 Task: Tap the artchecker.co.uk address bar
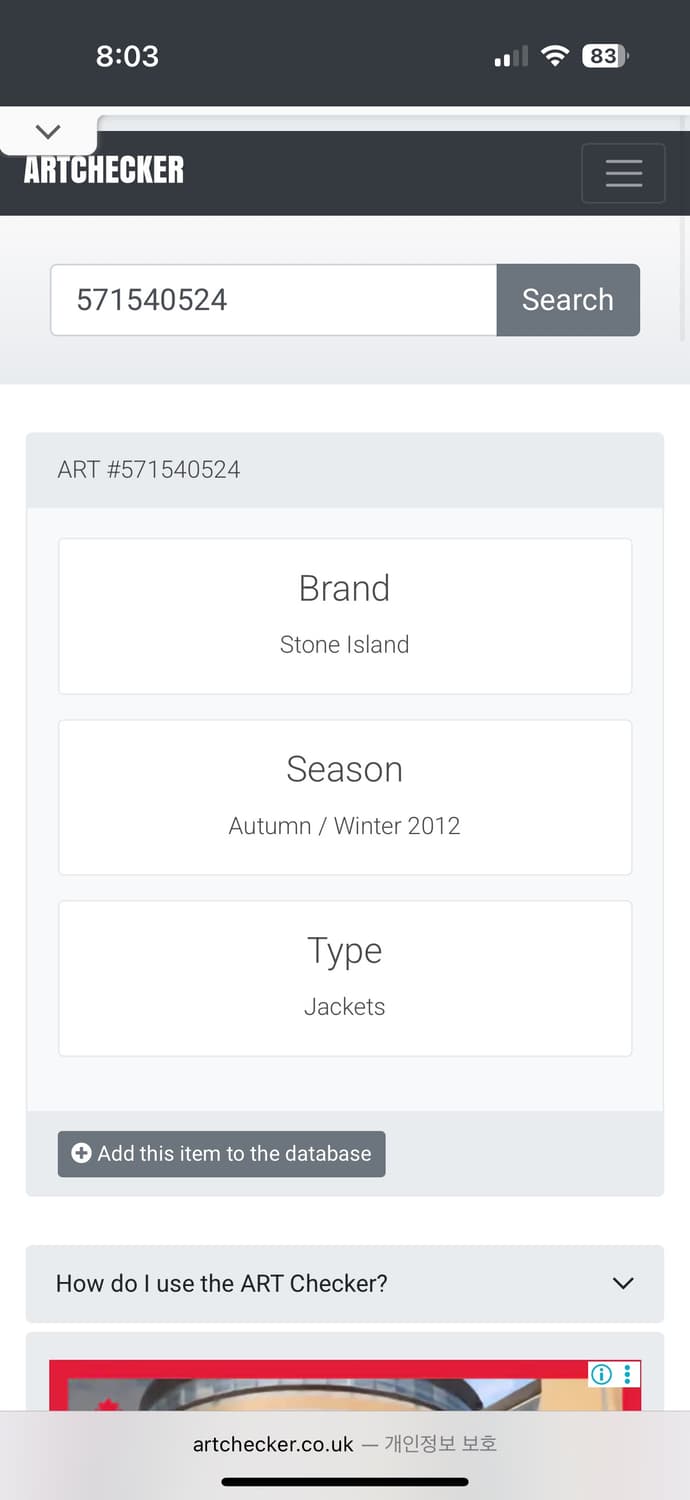344,1444
